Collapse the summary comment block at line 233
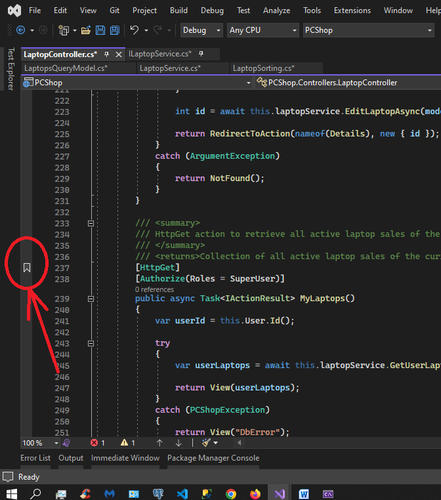This screenshot has height=500, width=441. [91, 223]
